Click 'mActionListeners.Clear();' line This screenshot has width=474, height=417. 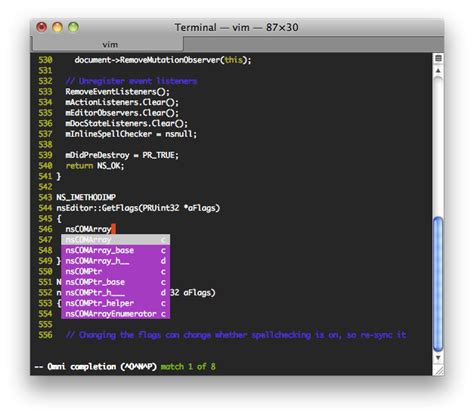(122, 102)
